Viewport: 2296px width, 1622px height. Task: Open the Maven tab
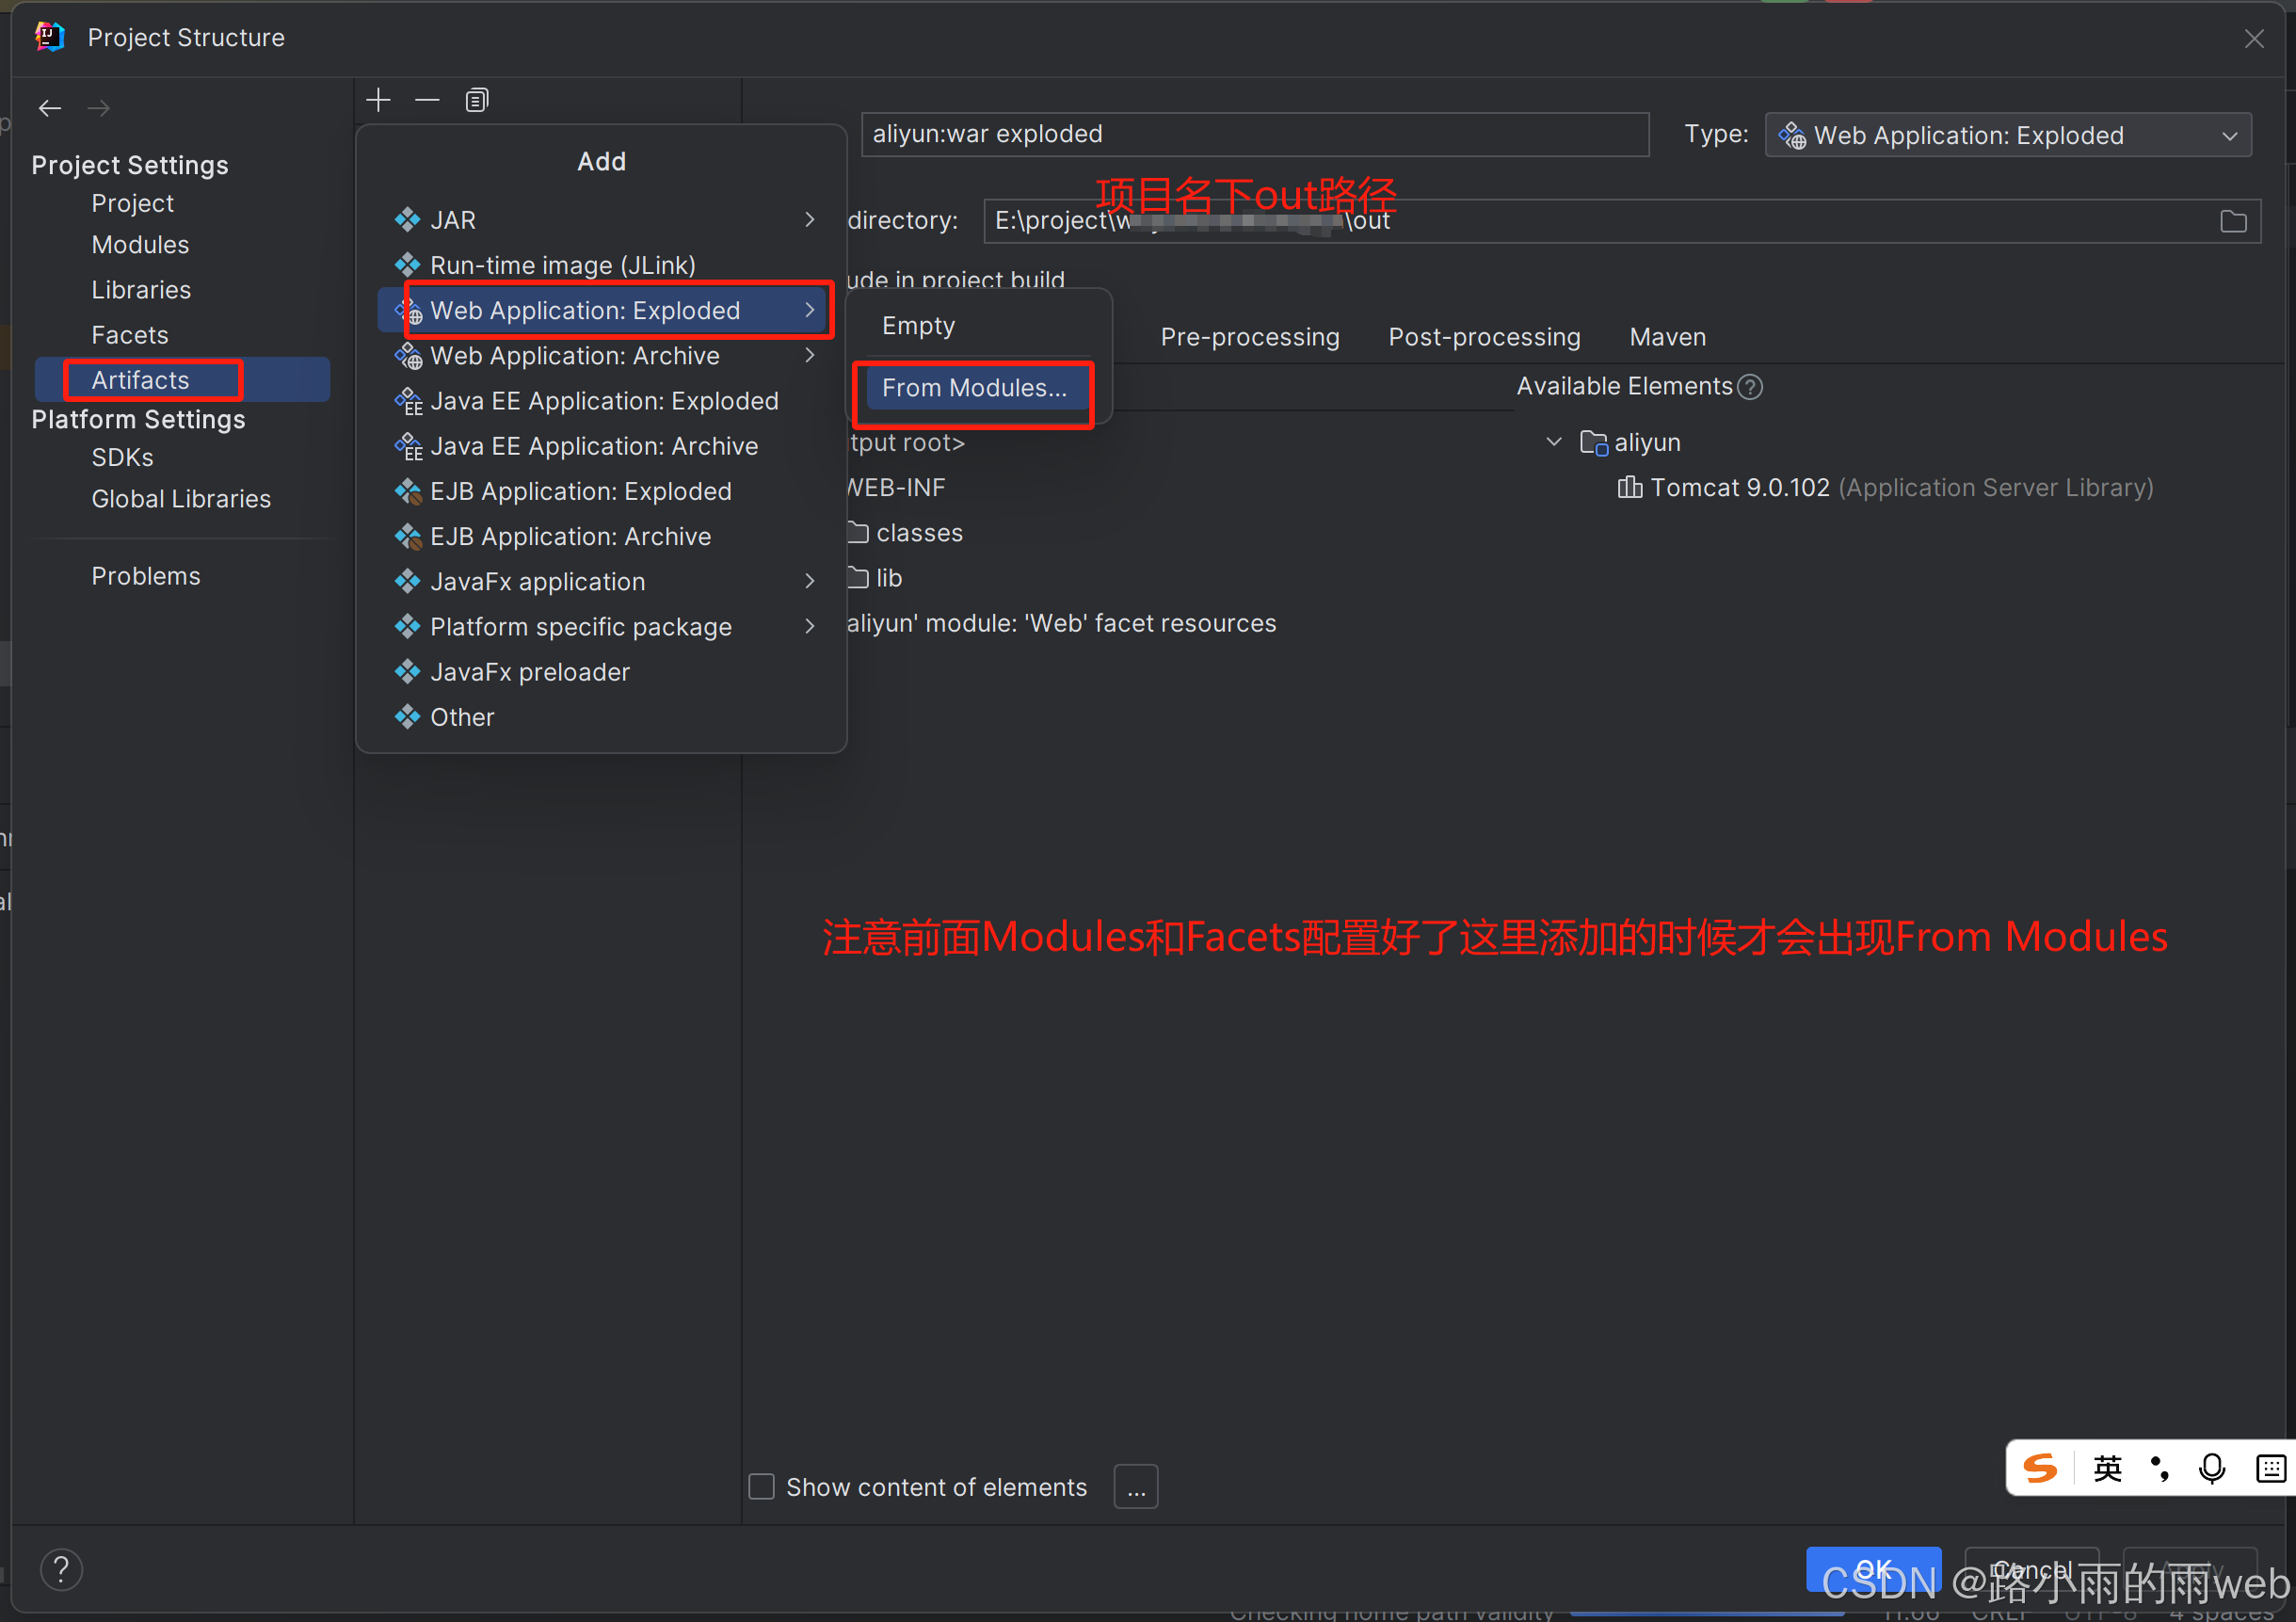1667,337
